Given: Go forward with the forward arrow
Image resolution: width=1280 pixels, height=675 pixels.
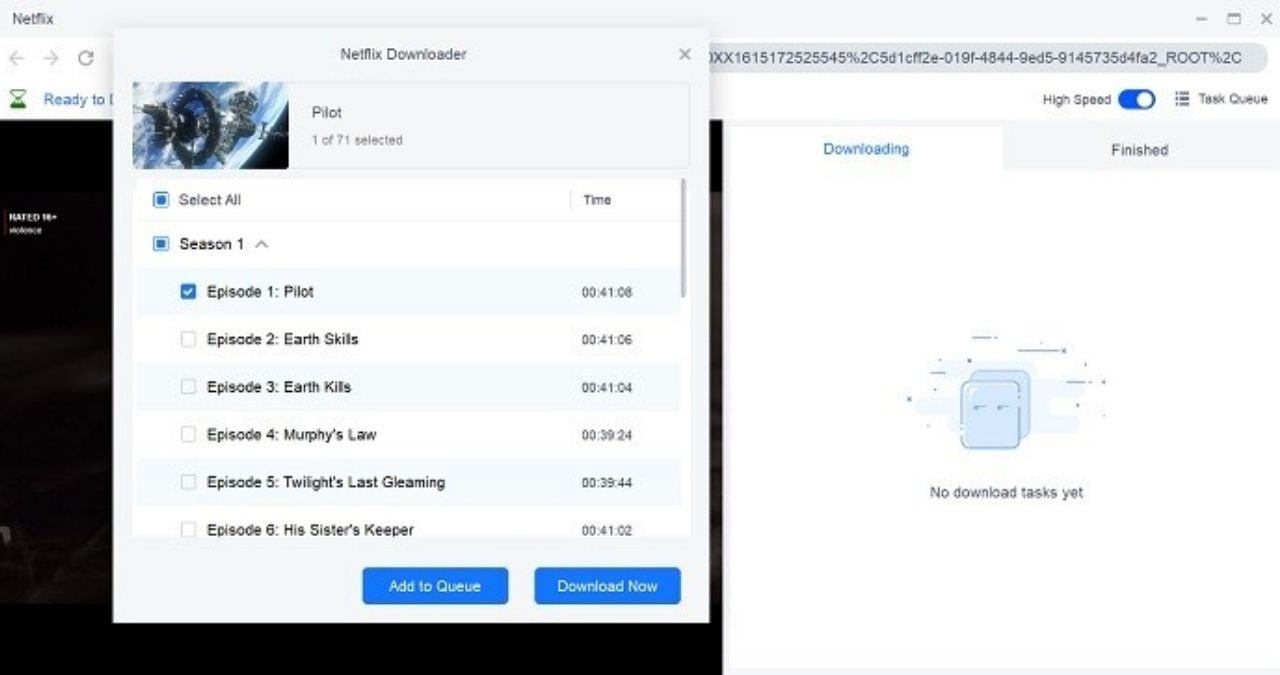Looking at the screenshot, I should tap(51, 58).
